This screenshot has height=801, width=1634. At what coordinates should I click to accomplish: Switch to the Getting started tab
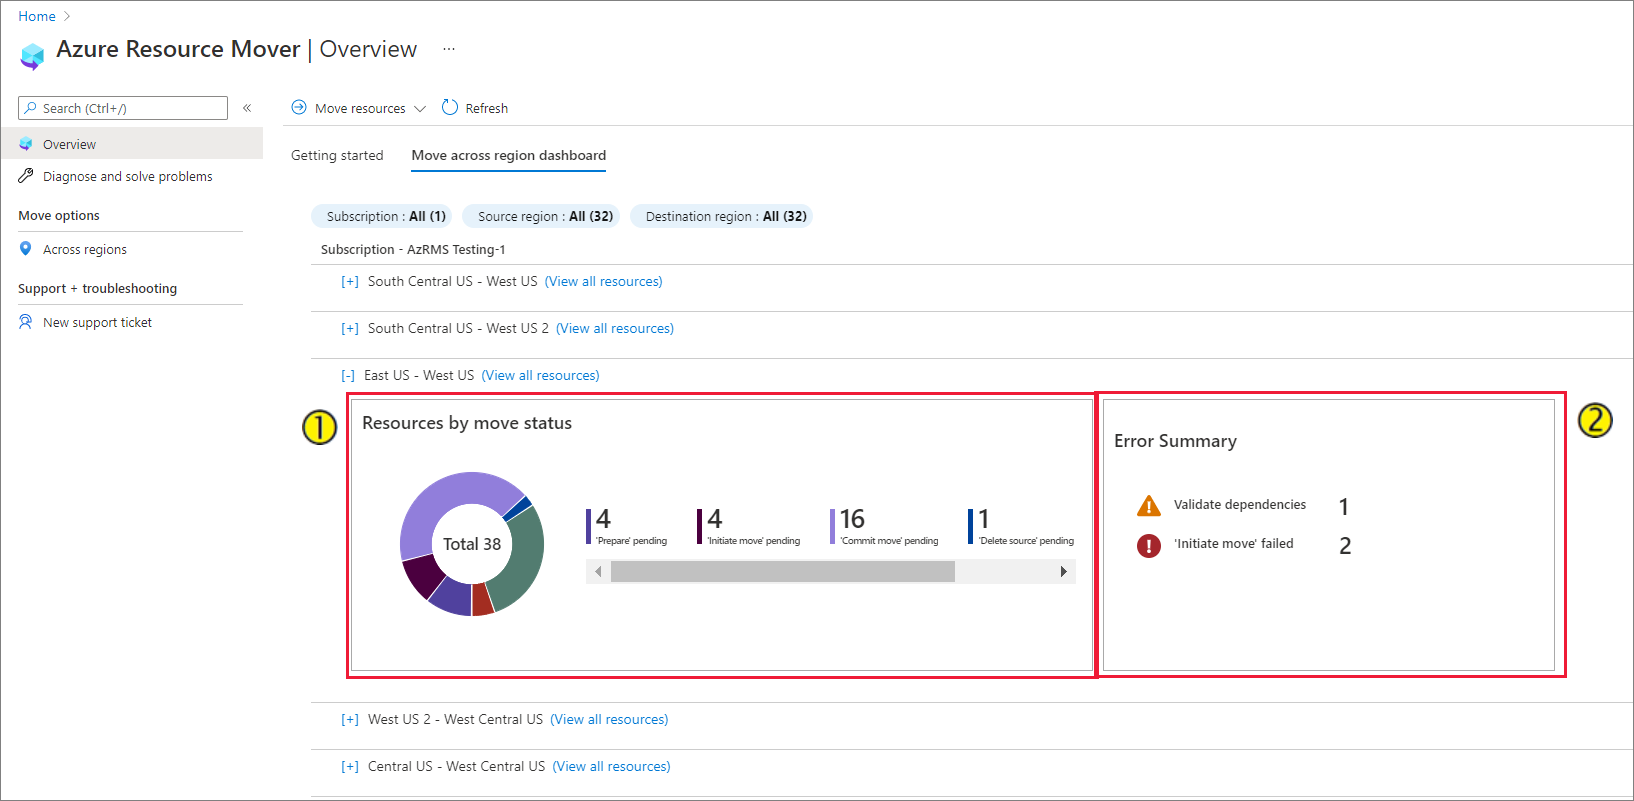tap(337, 155)
